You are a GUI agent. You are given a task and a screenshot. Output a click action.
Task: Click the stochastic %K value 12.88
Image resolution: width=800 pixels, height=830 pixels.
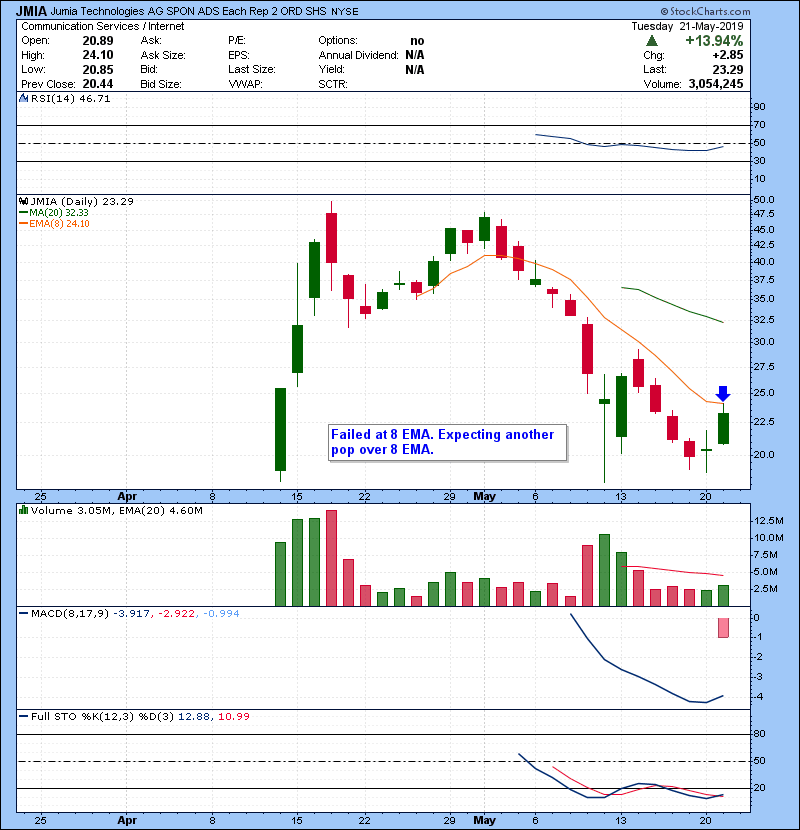[x=193, y=716]
